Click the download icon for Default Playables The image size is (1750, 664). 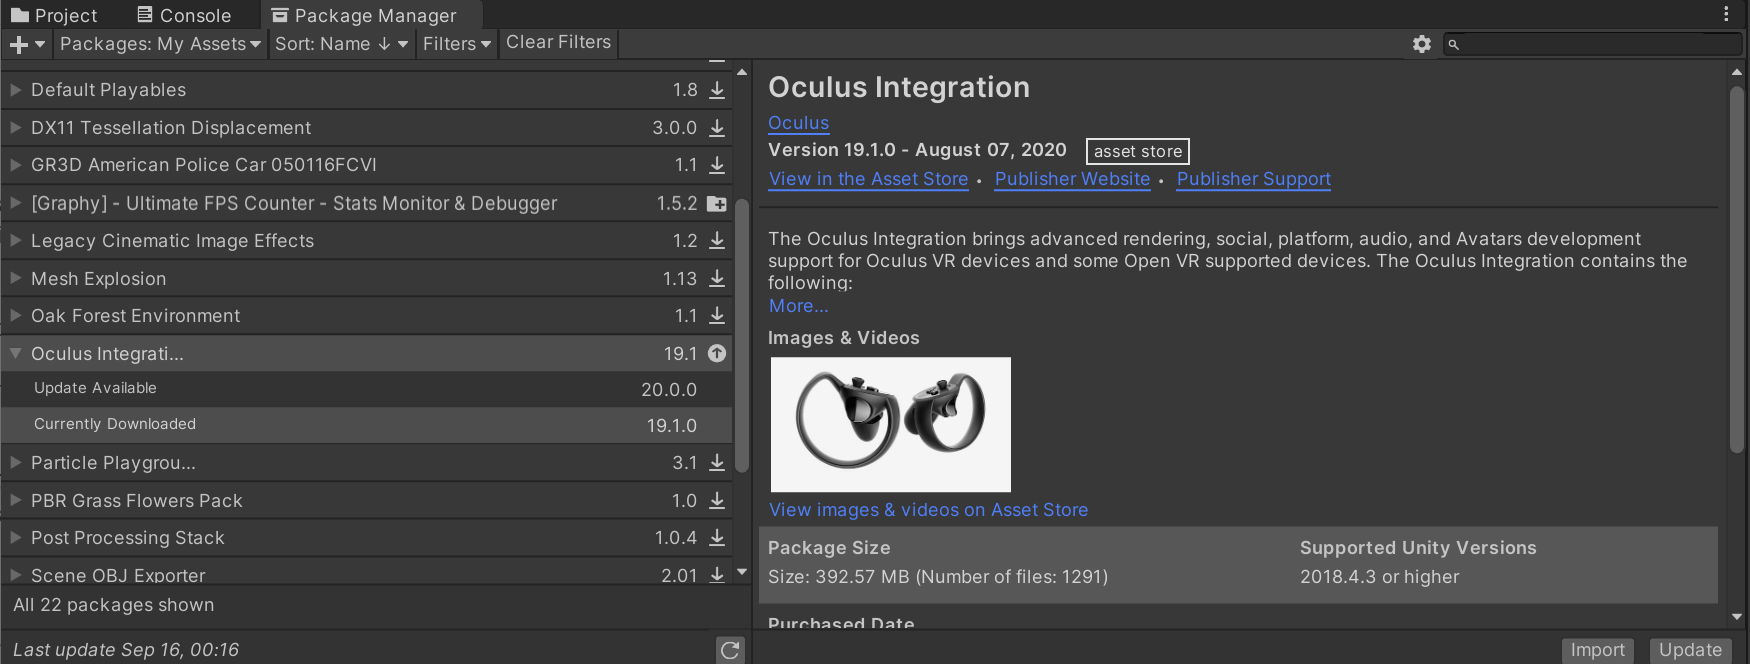717,90
